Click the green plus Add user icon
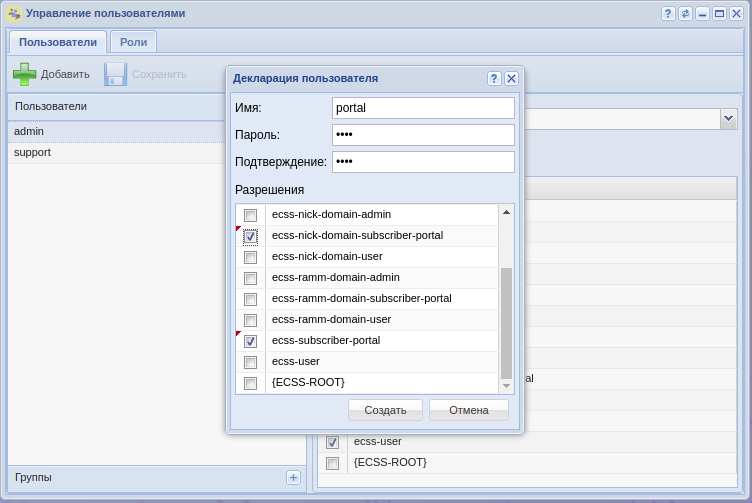752x503 pixels. [x=24, y=74]
